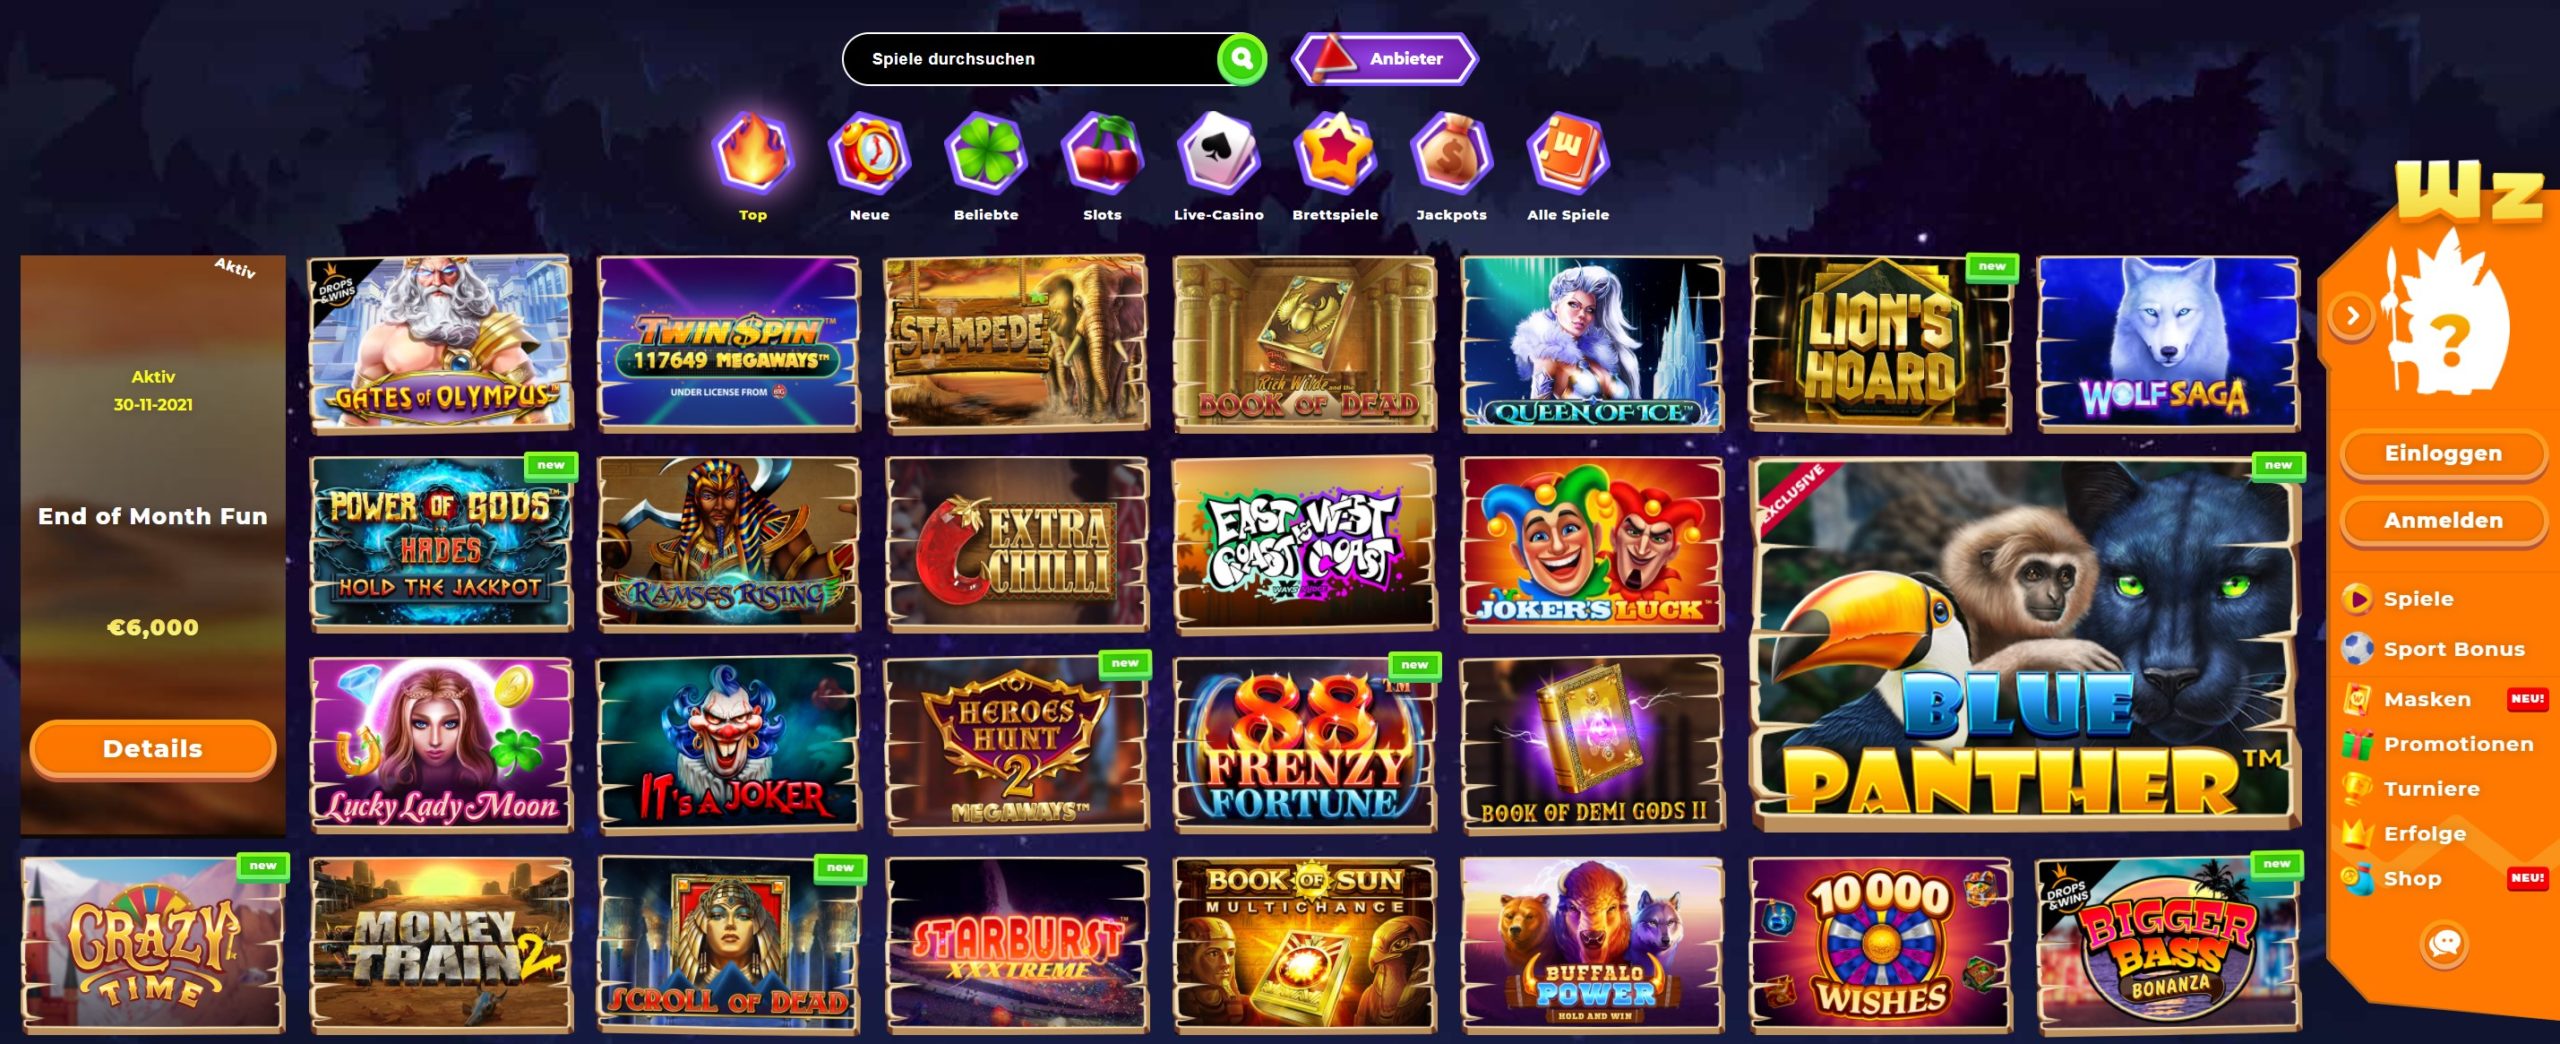Select the Jackpots money bag icon

tap(1451, 154)
